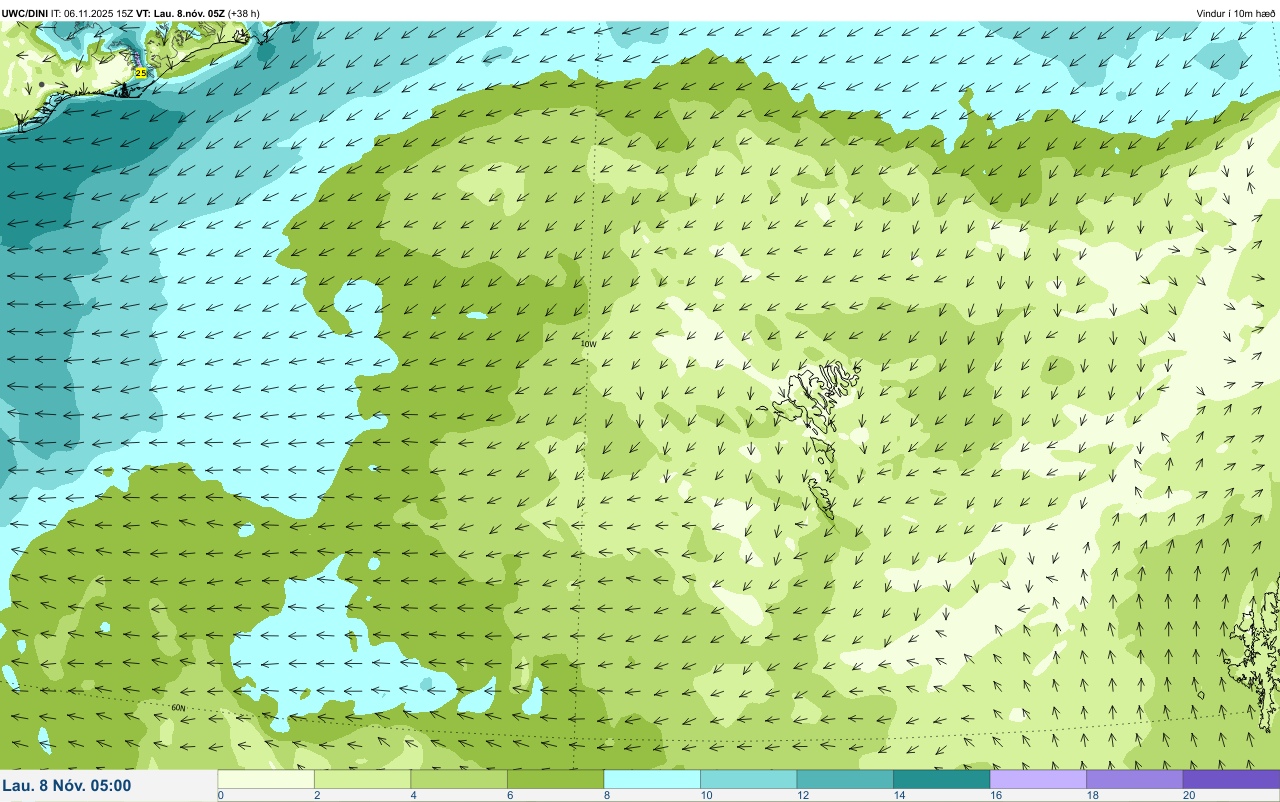1280x802 pixels.
Task: Click the '60N' latitude label on the map
Action: [x=179, y=708]
